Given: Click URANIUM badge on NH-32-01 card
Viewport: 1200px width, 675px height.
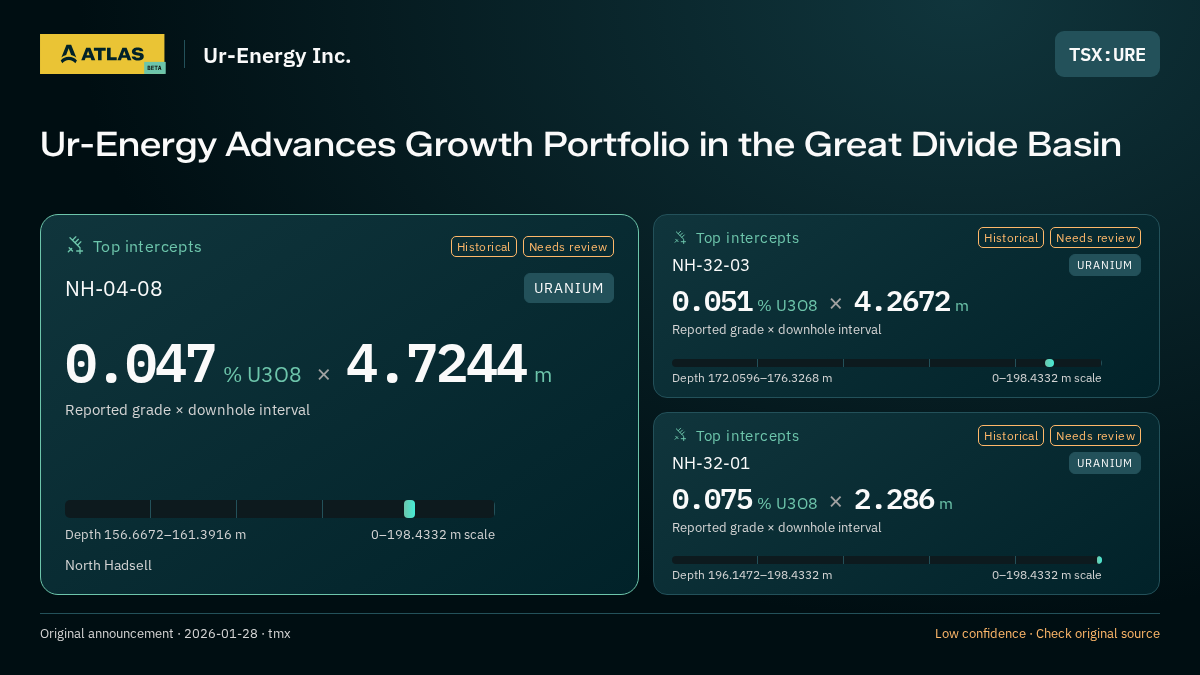Looking at the screenshot, I should [x=1105, y=463].
